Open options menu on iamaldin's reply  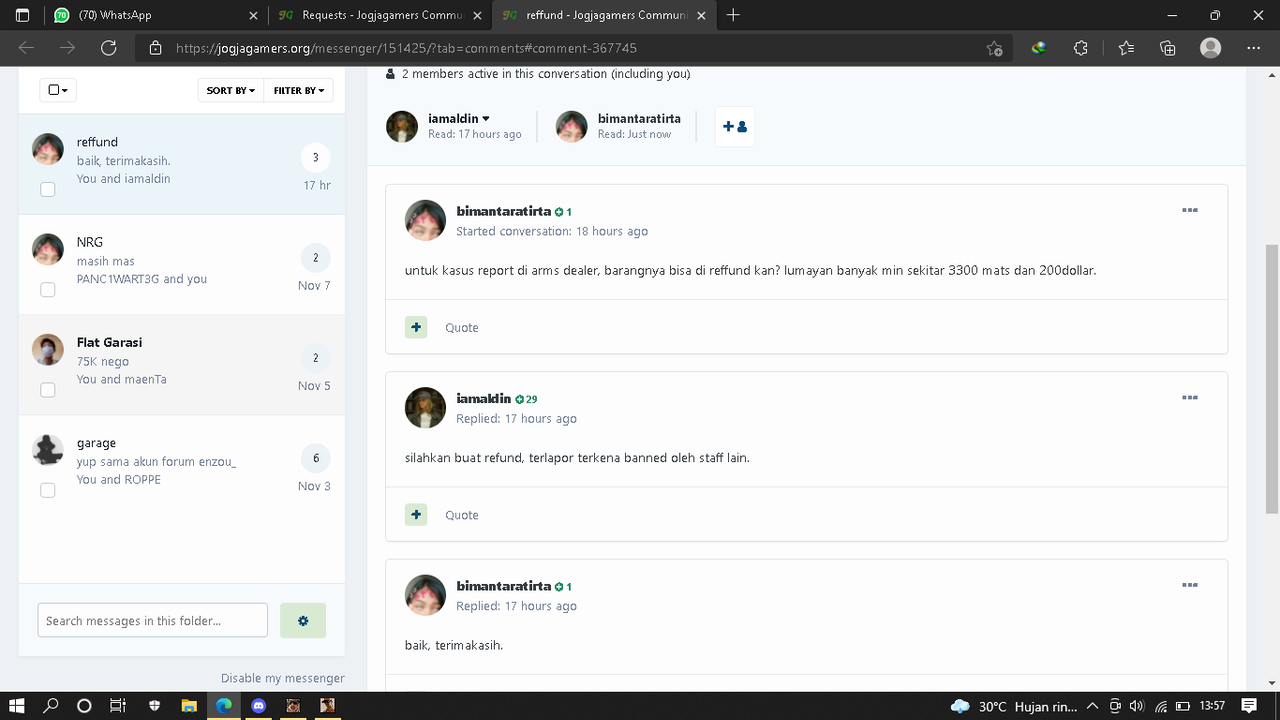click(1190, 397)
